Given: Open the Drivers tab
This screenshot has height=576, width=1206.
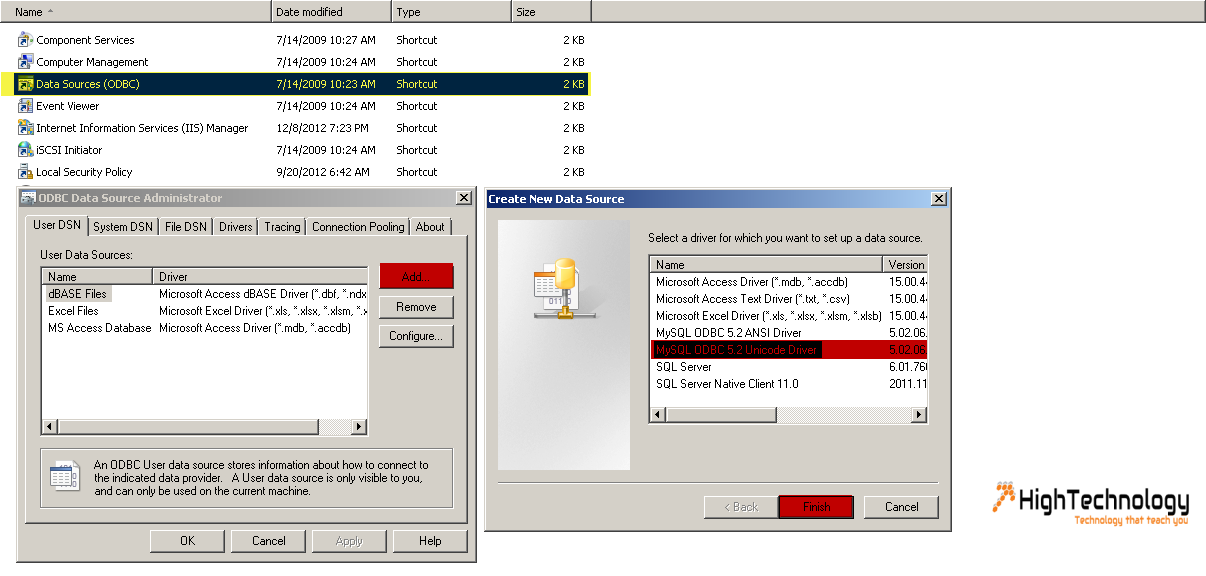Looking at the screenshot, I should 236,227.
